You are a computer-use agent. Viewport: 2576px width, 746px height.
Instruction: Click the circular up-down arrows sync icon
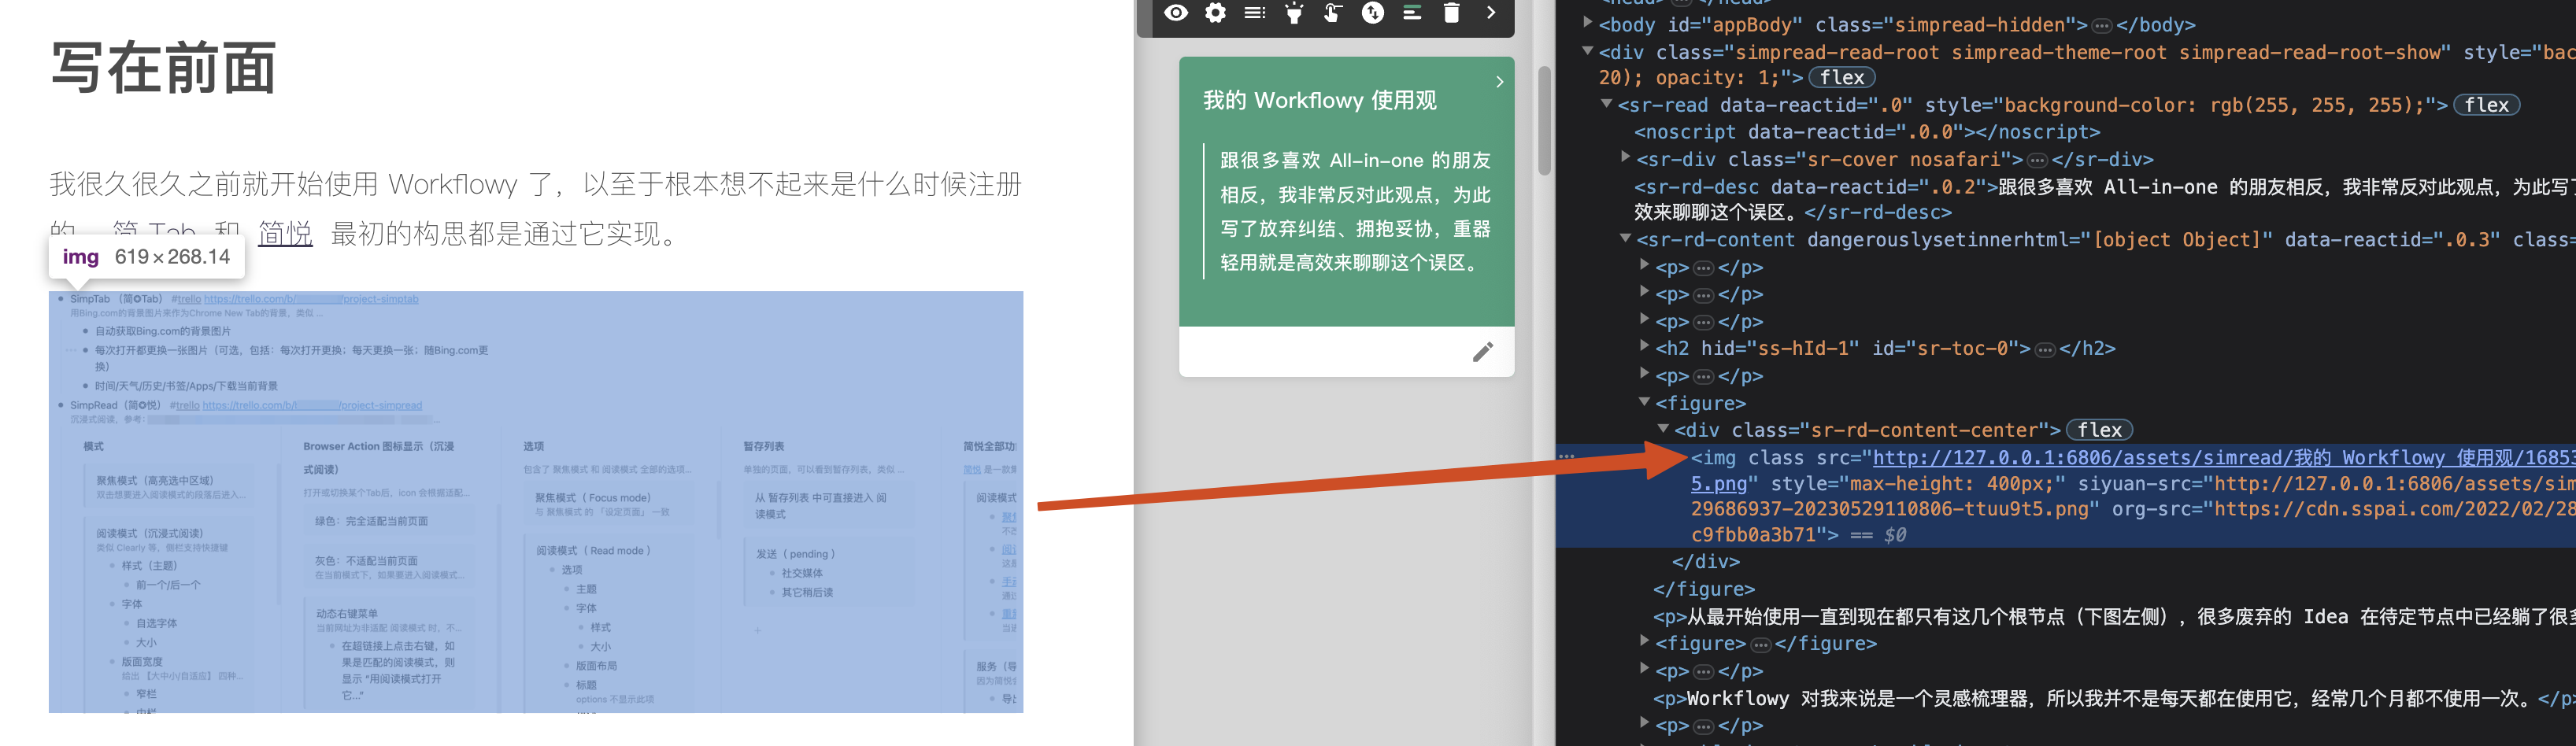pos(1372,13)
